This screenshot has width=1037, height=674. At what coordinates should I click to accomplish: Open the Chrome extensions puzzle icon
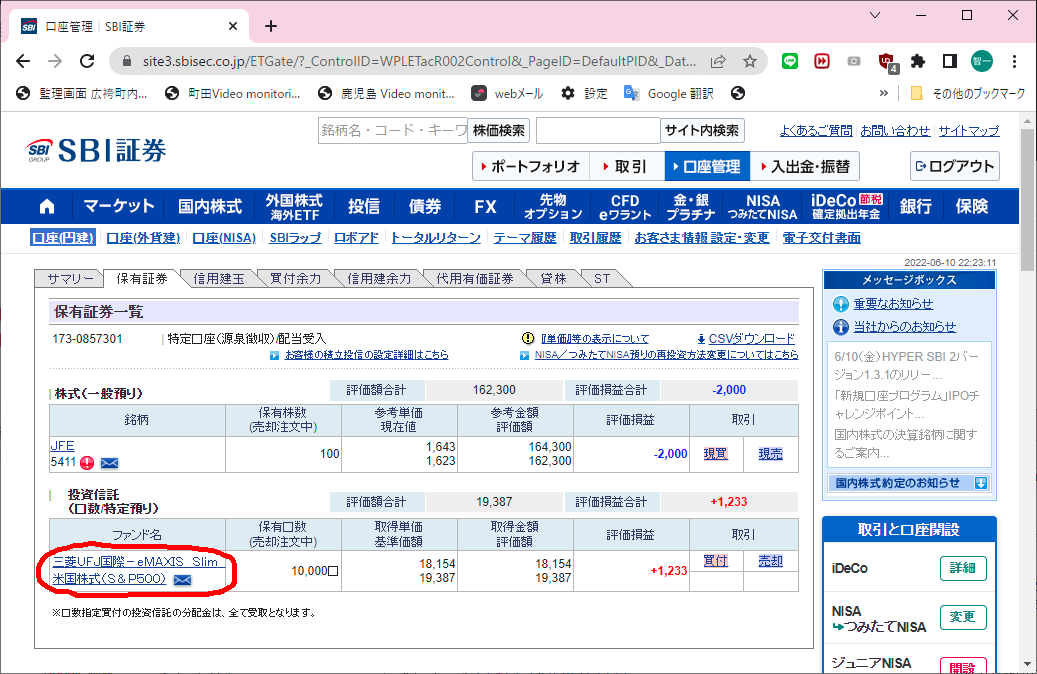point(918,61)
